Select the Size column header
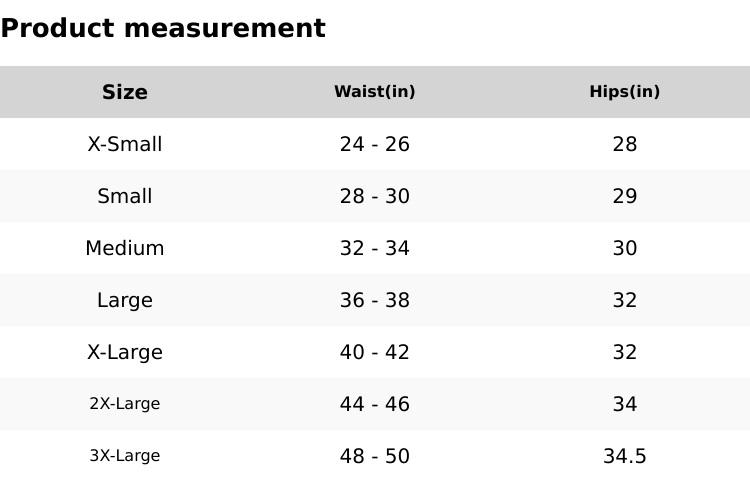This screenshot has height=482, width=750. tap(125, 92)
